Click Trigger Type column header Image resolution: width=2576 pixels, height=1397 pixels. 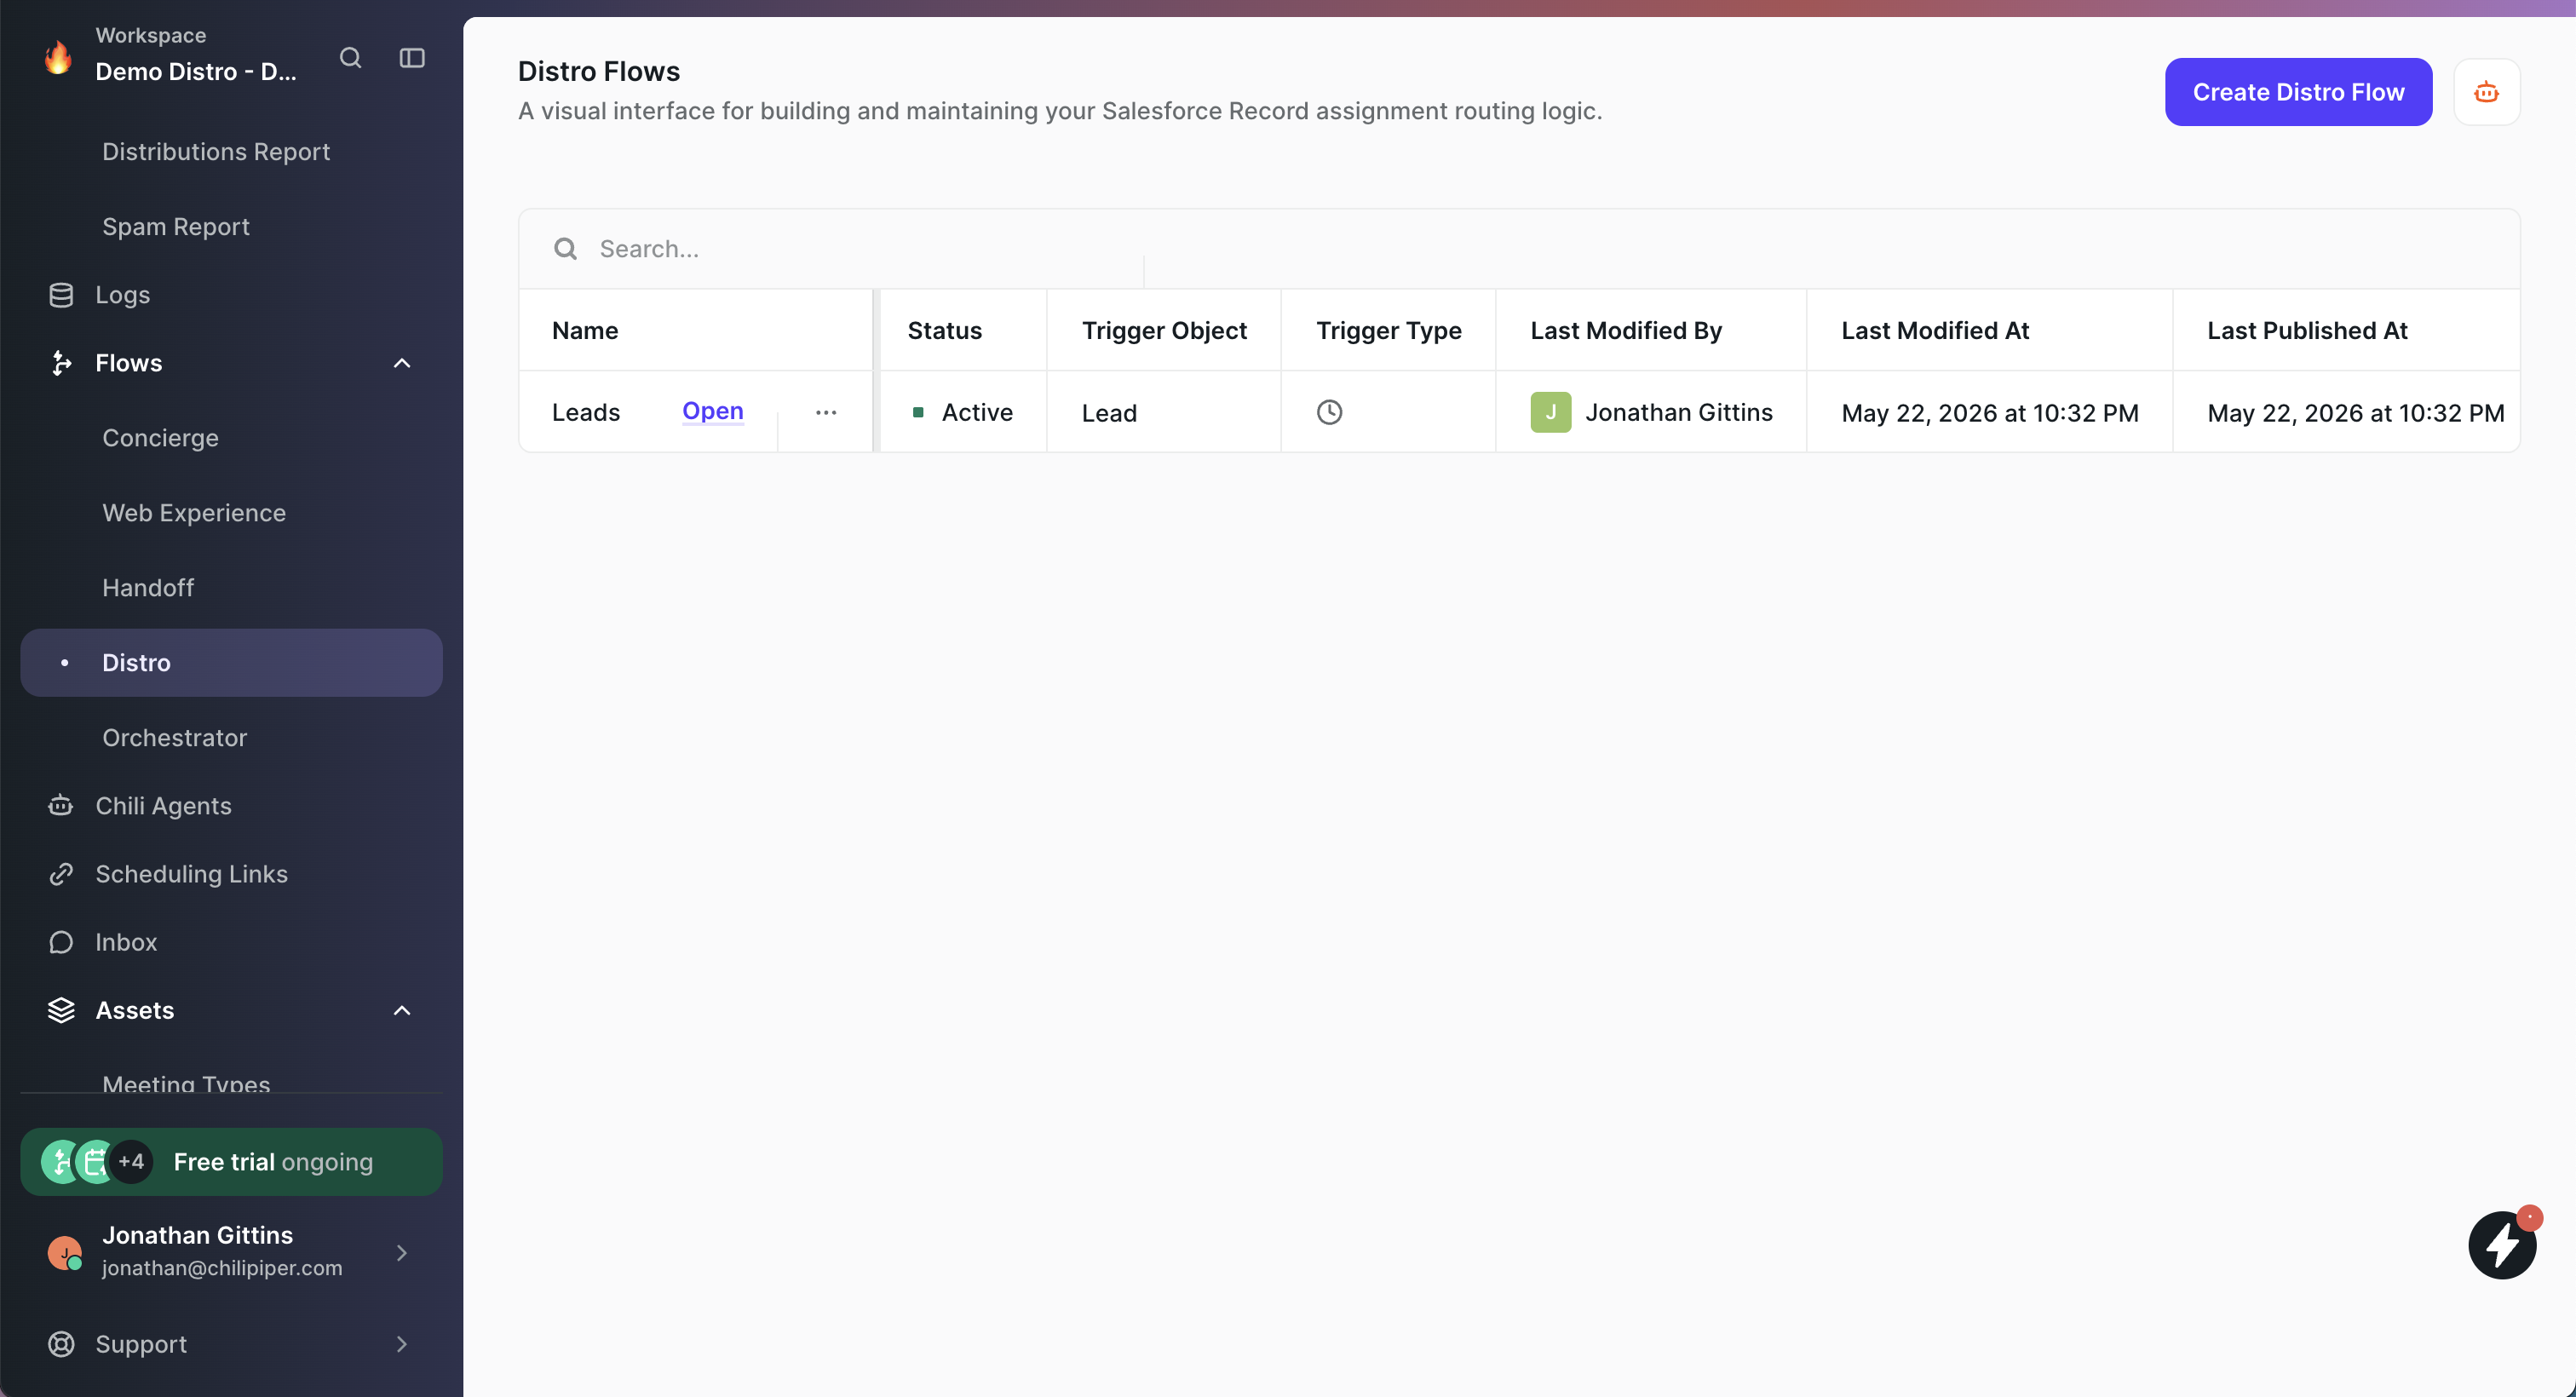(1388, 331)
